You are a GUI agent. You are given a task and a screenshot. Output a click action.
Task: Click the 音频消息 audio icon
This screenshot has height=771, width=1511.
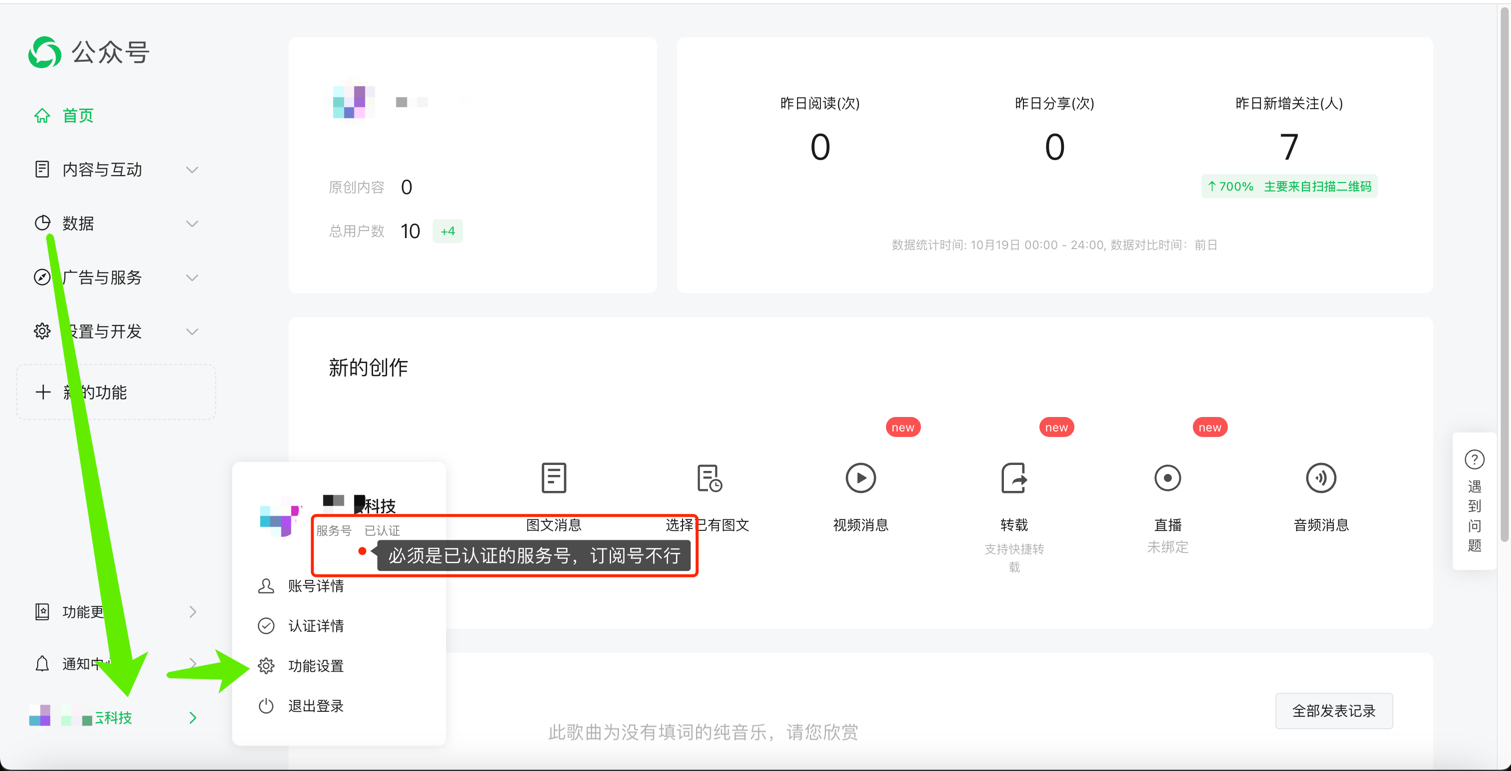pyautogui.click(x=1320, y=478)
